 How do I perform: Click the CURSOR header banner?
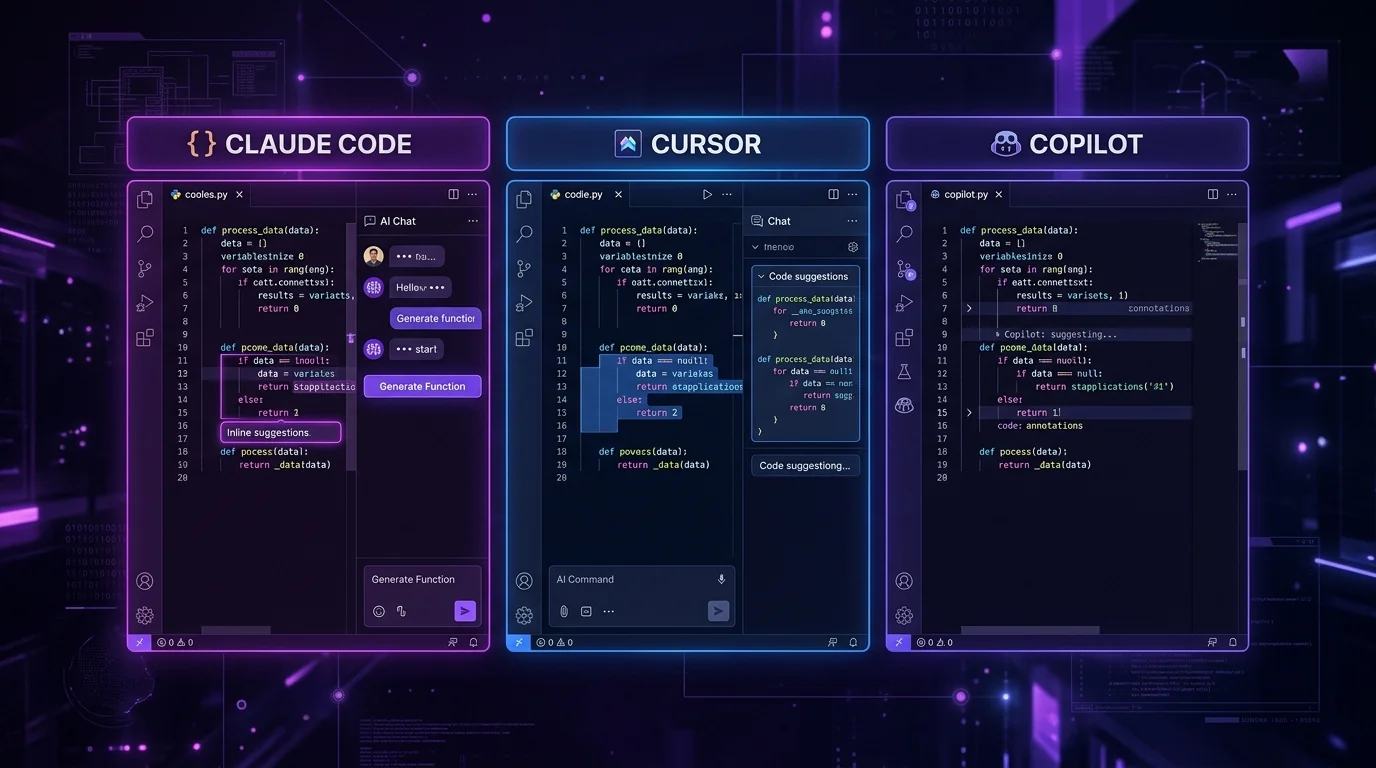tap(688, 143)
